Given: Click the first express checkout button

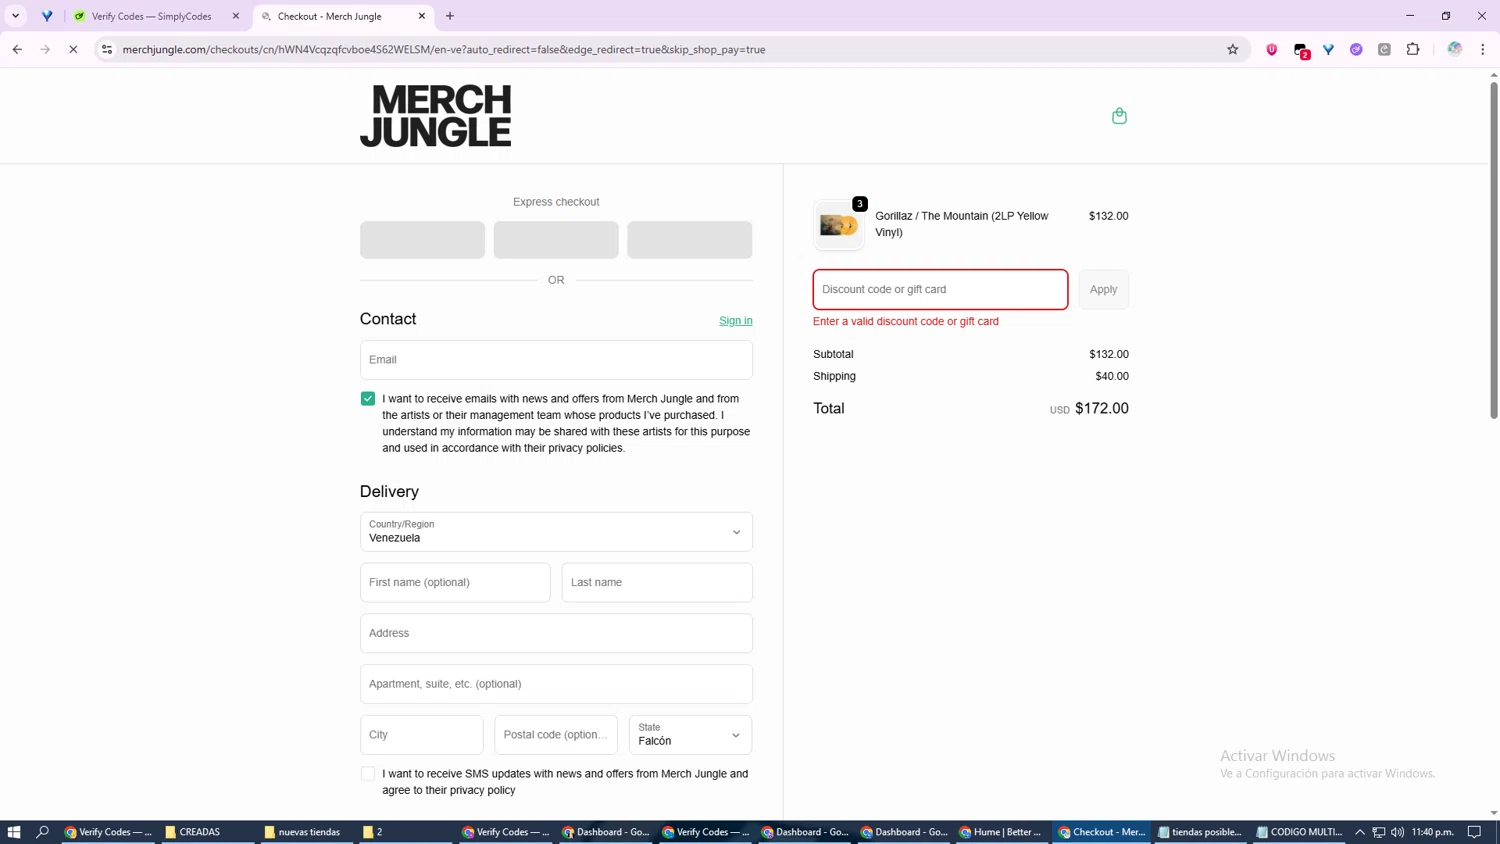Looking at the screenshot, I should [x=422, y=240].
